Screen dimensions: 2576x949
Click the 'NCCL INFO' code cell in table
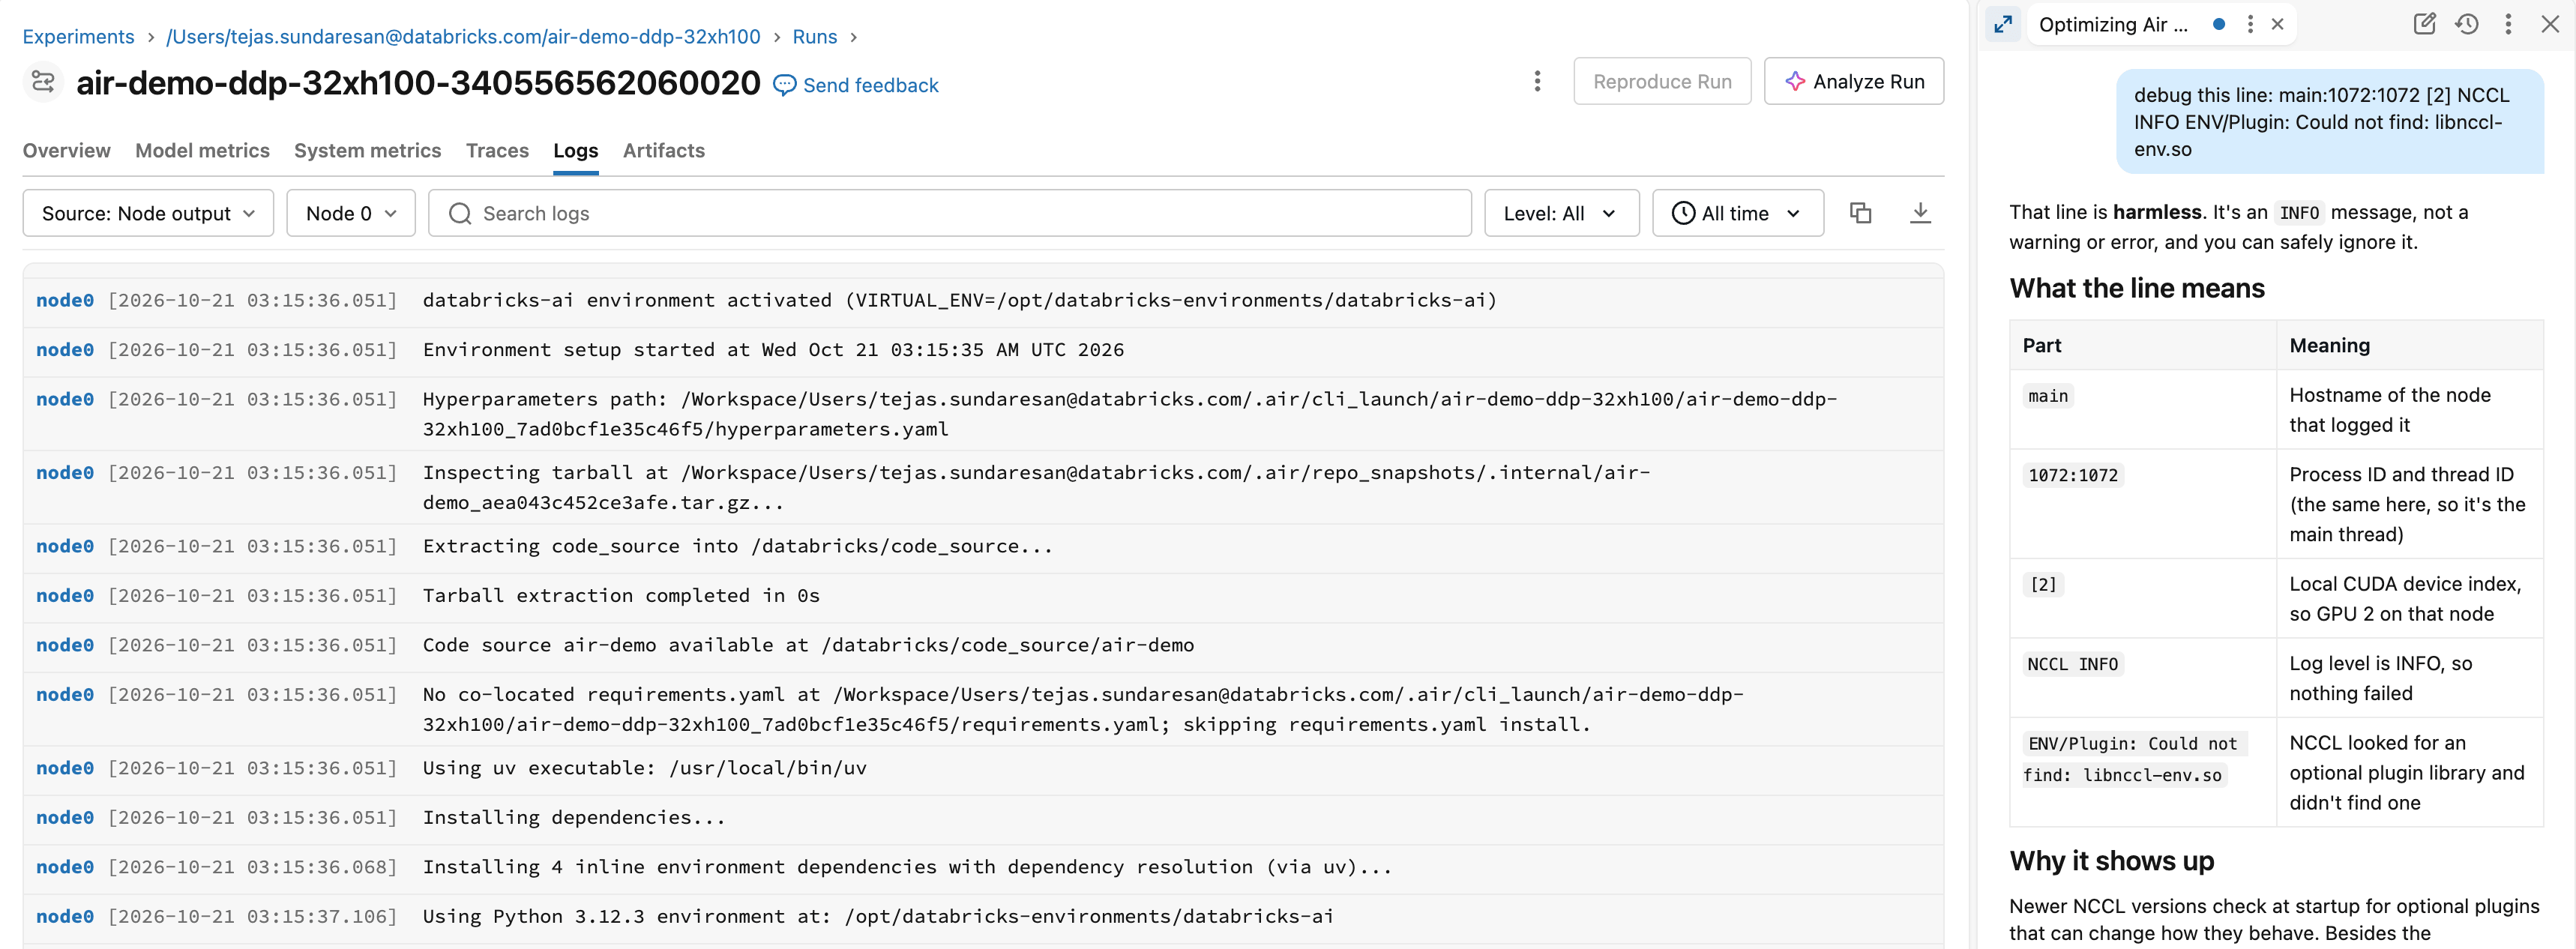click(2072, 664)
